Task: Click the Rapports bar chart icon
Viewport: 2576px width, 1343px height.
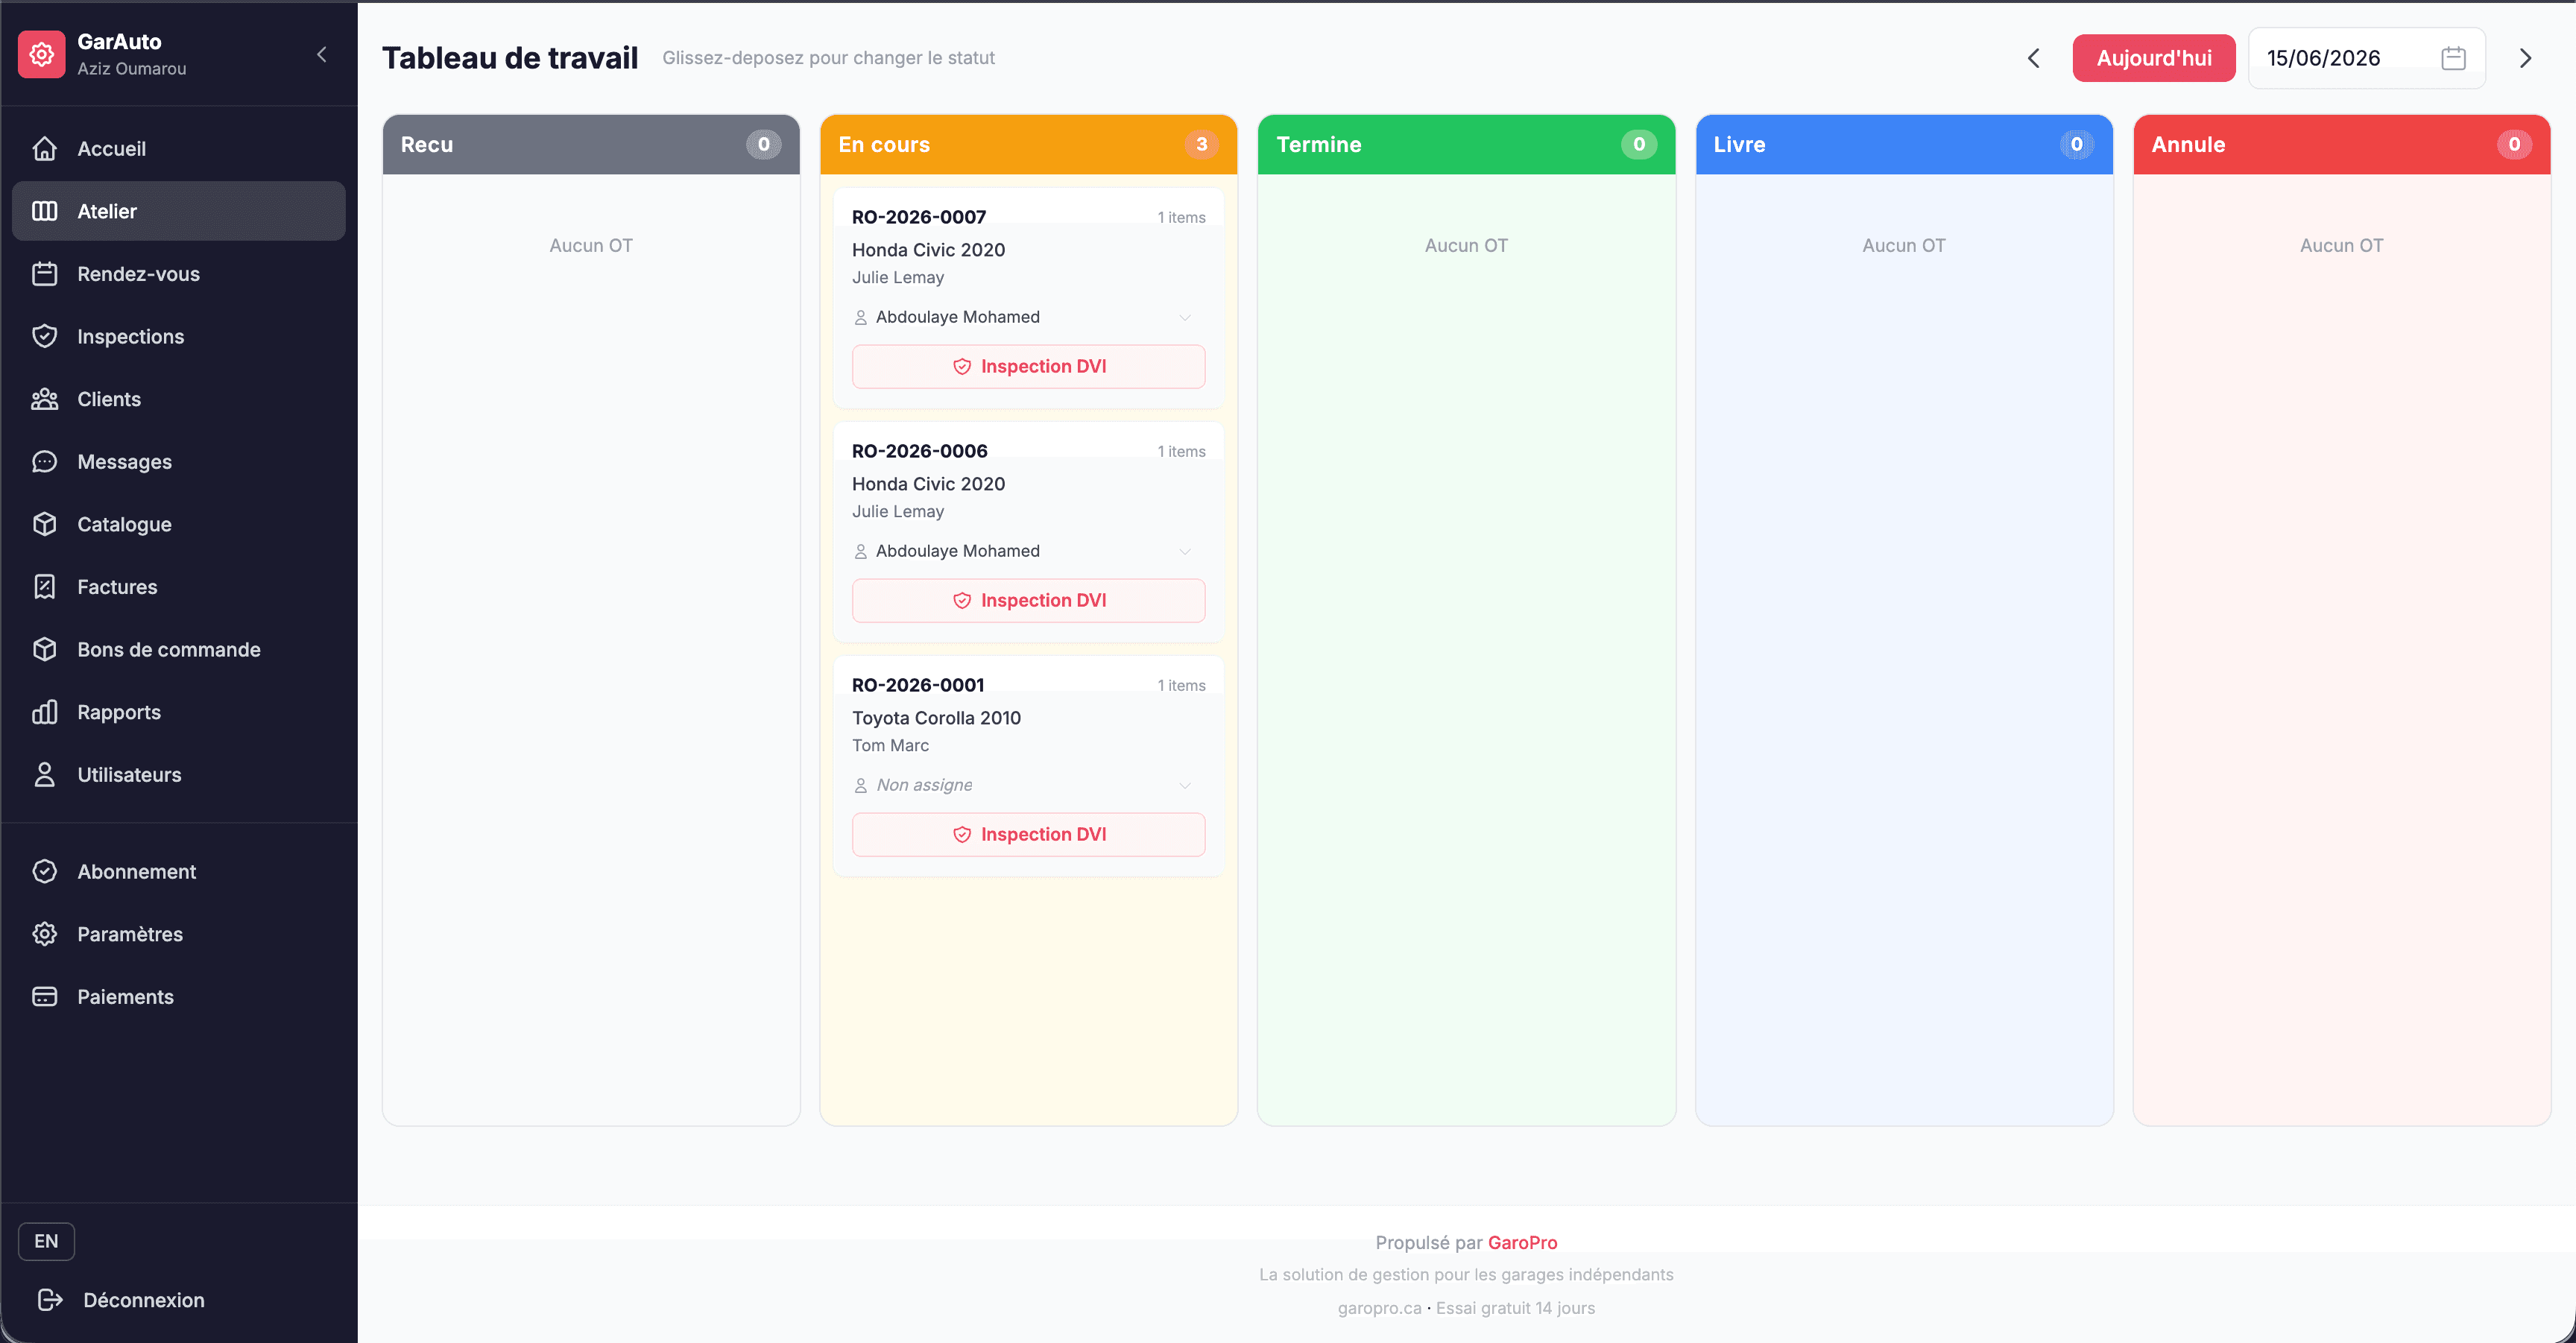Action: pyautogui.click(x=44, y=712)
